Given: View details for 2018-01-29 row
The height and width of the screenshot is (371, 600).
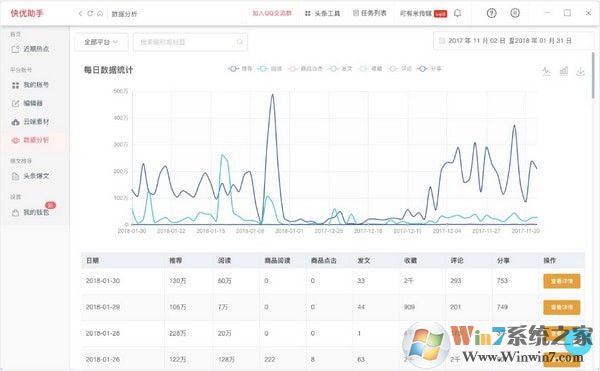Looking at the screenshot, I should (562, 307).
